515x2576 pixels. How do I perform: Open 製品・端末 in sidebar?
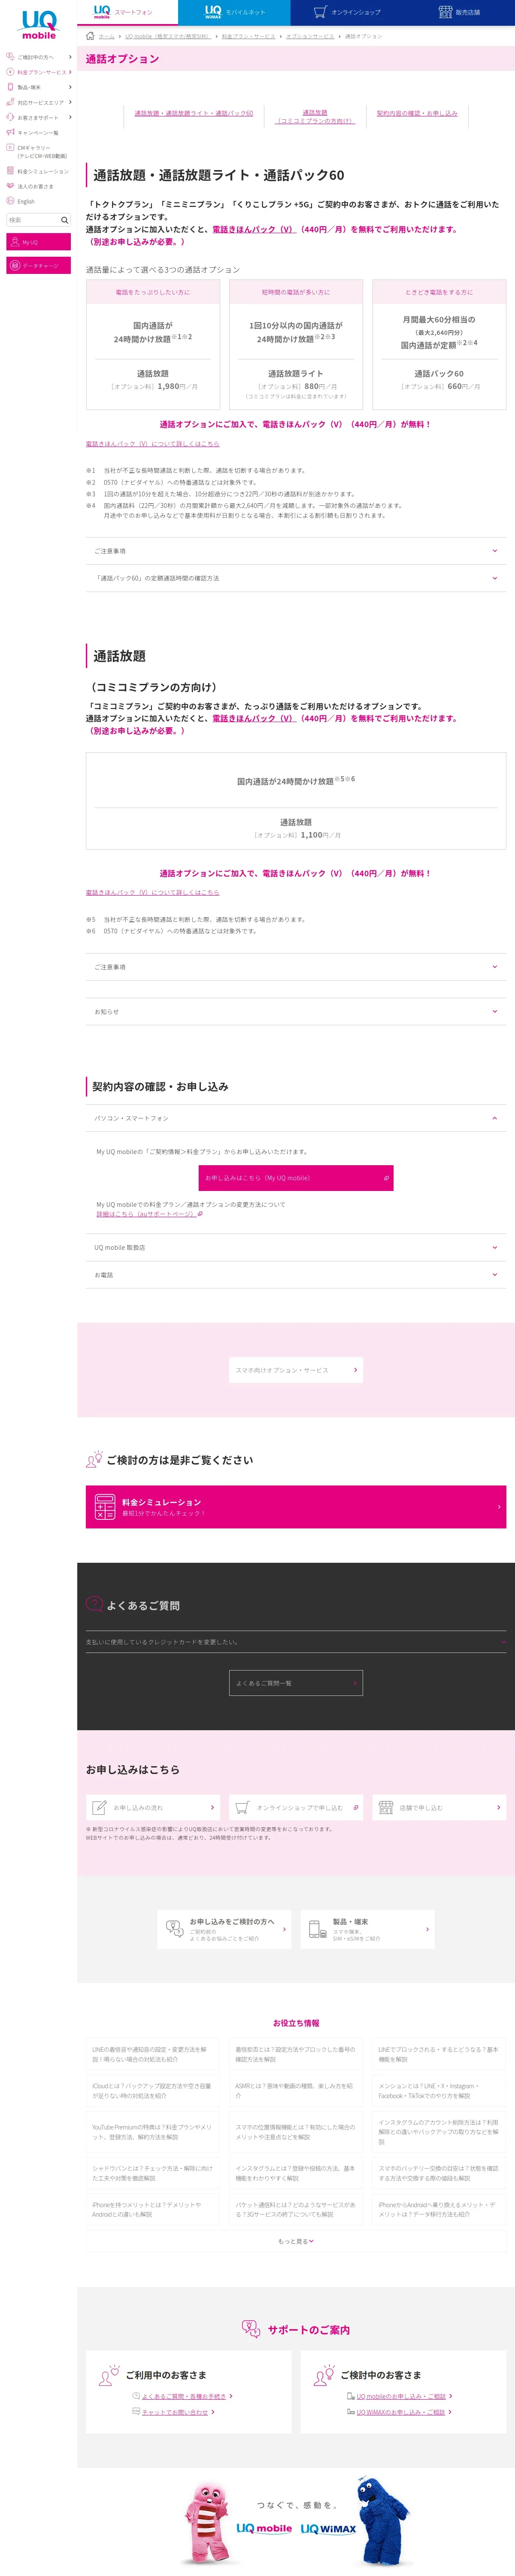39,87
